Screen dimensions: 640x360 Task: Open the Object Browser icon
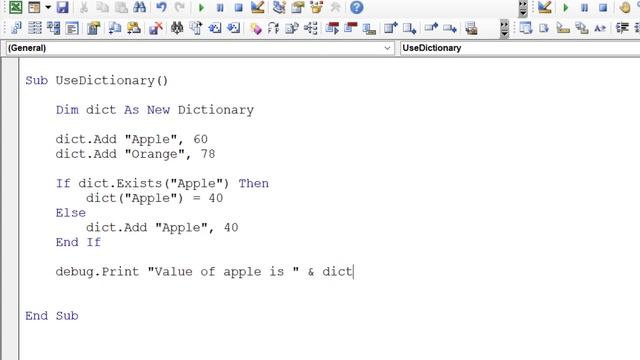[x=316, y=7]
